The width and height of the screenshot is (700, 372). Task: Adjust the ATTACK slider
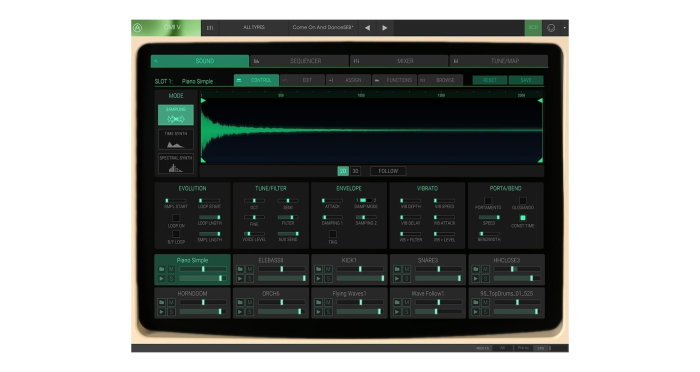pos(333,201)
